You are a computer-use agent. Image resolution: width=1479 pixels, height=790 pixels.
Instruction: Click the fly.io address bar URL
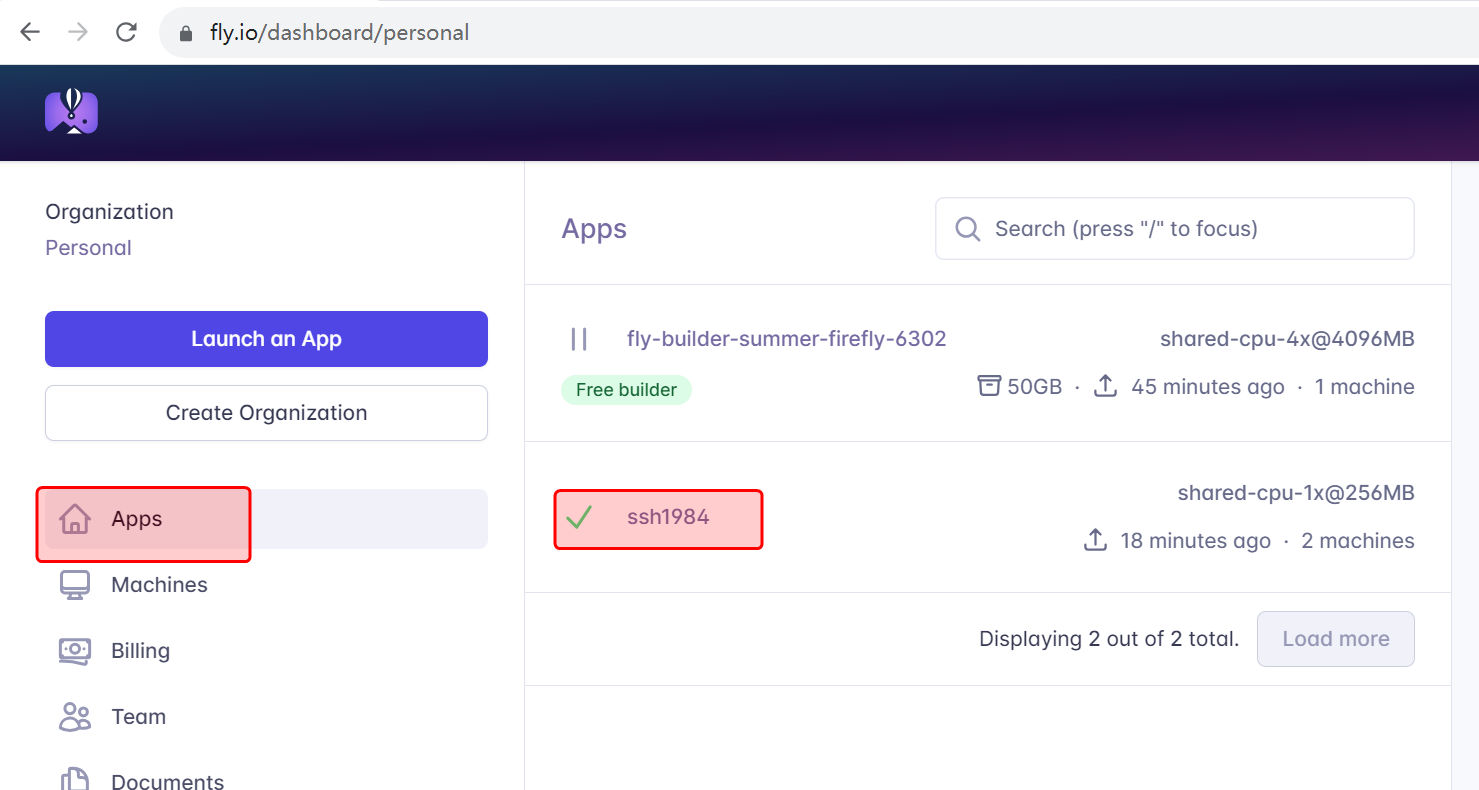340,32
